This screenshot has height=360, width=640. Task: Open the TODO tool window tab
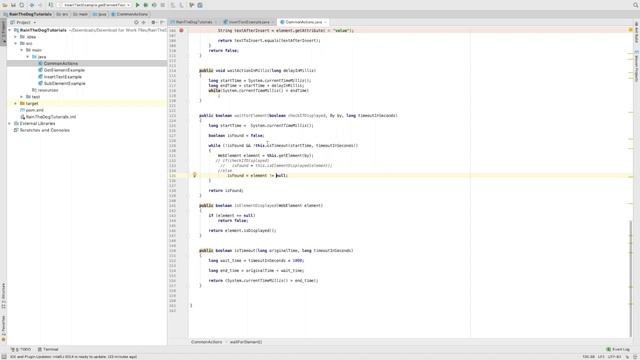coord(21,349)
